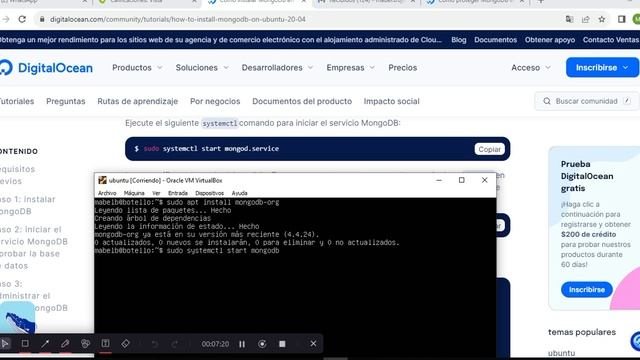Open Máquina menu in VirtualBox window
The image size is (640, 360).
click(134, 193)
